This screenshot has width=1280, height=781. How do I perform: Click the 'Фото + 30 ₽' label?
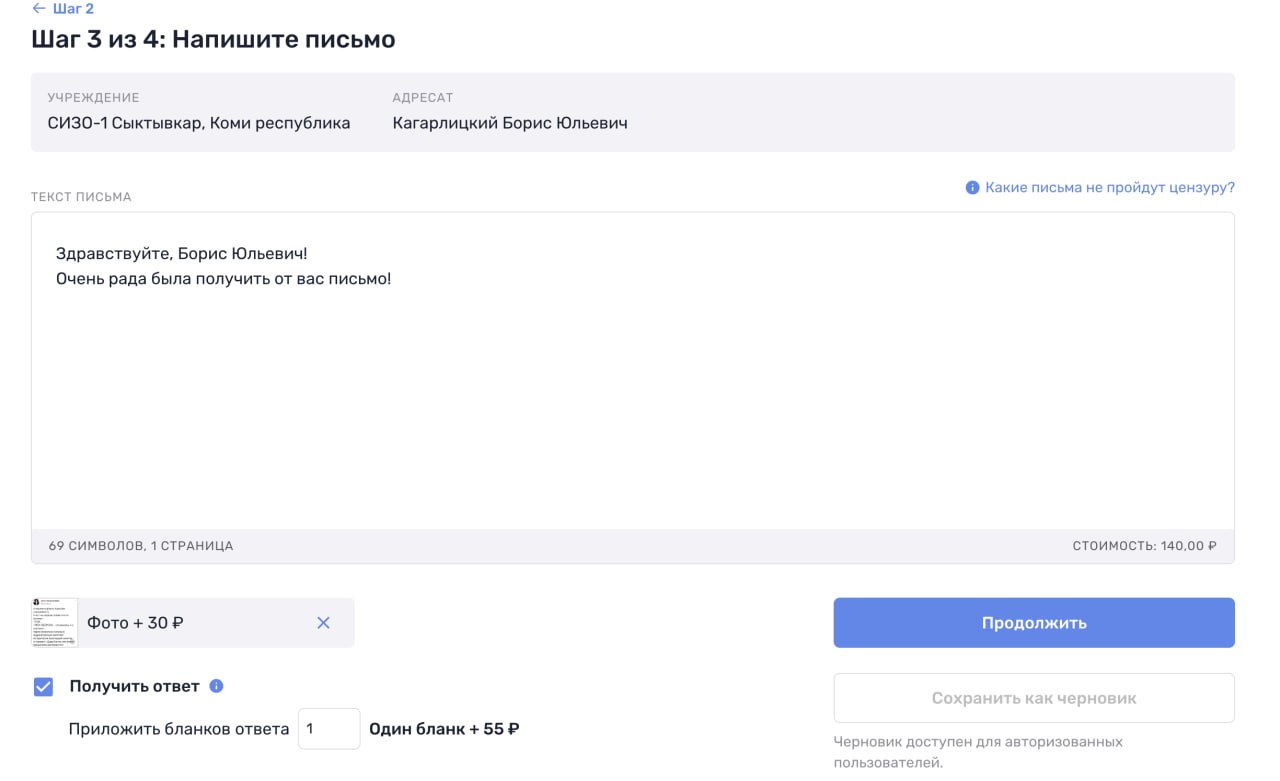point(135,623)
